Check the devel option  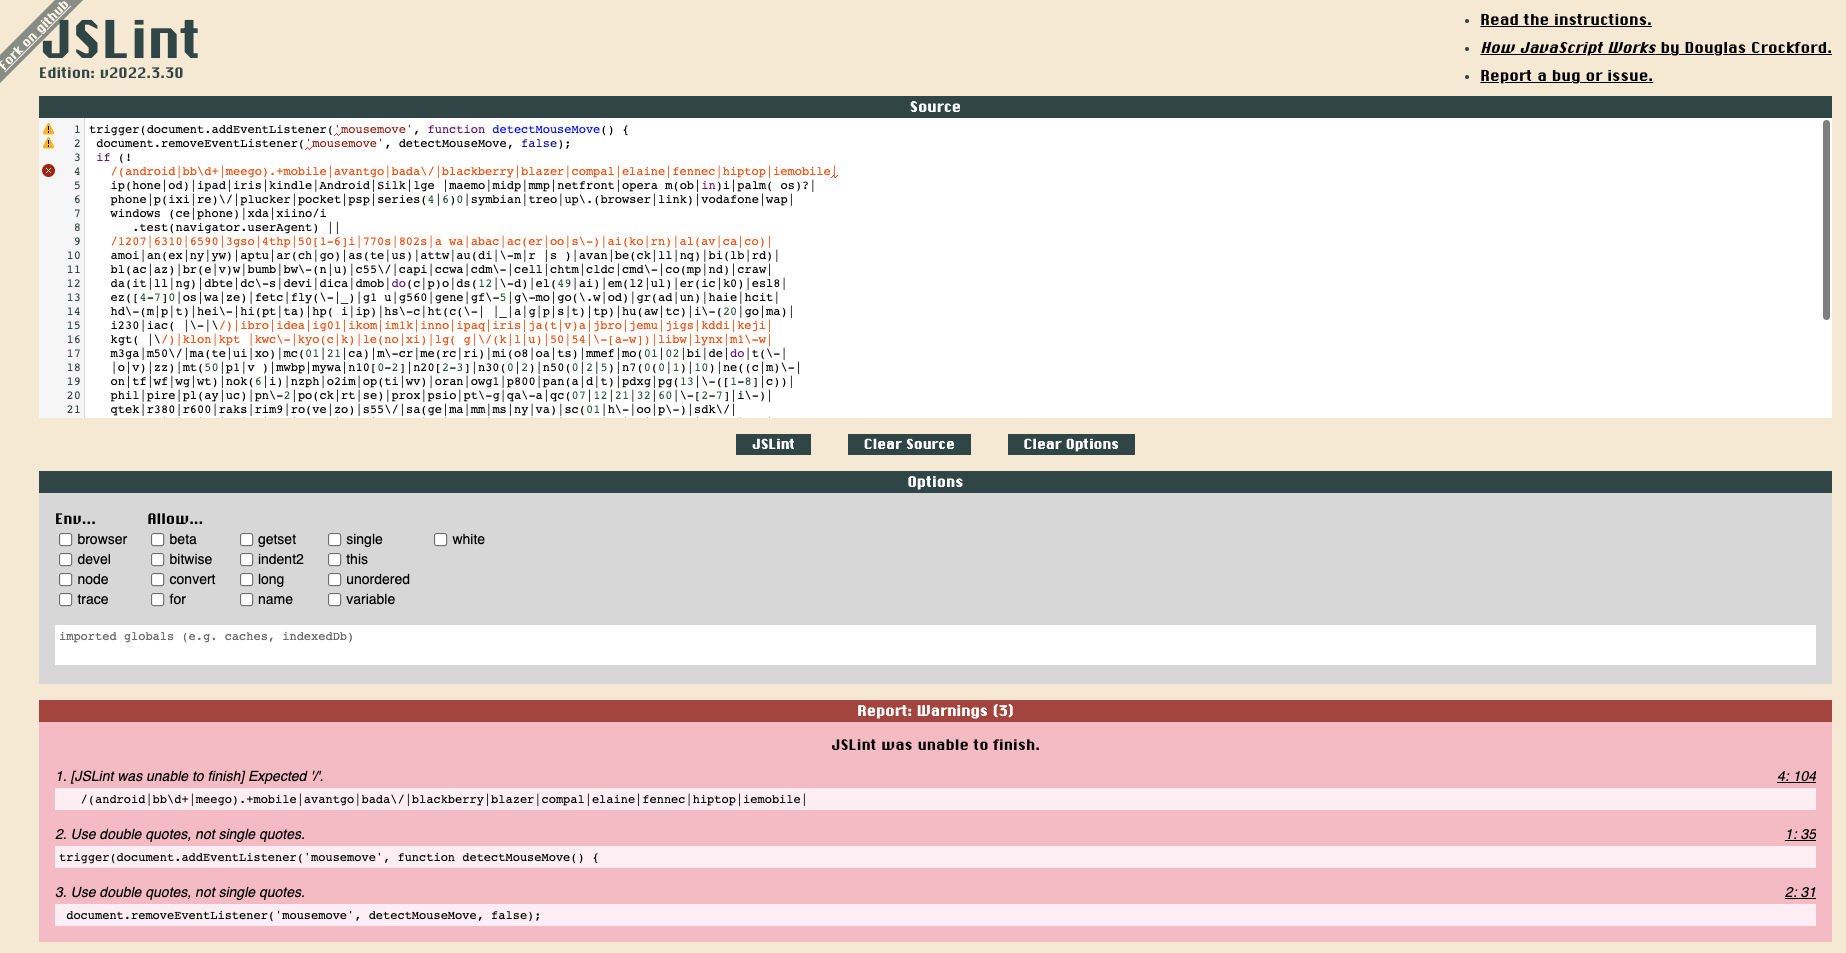[x=65, y=559]
